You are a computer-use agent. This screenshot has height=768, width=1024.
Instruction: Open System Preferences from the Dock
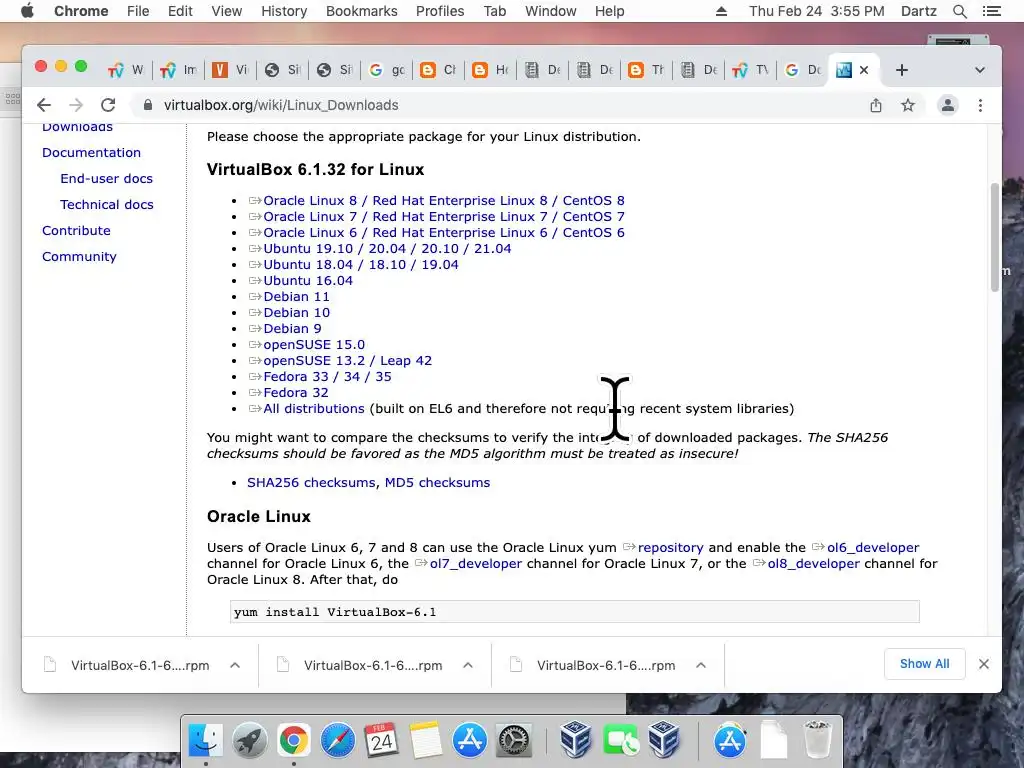[513, 741]
